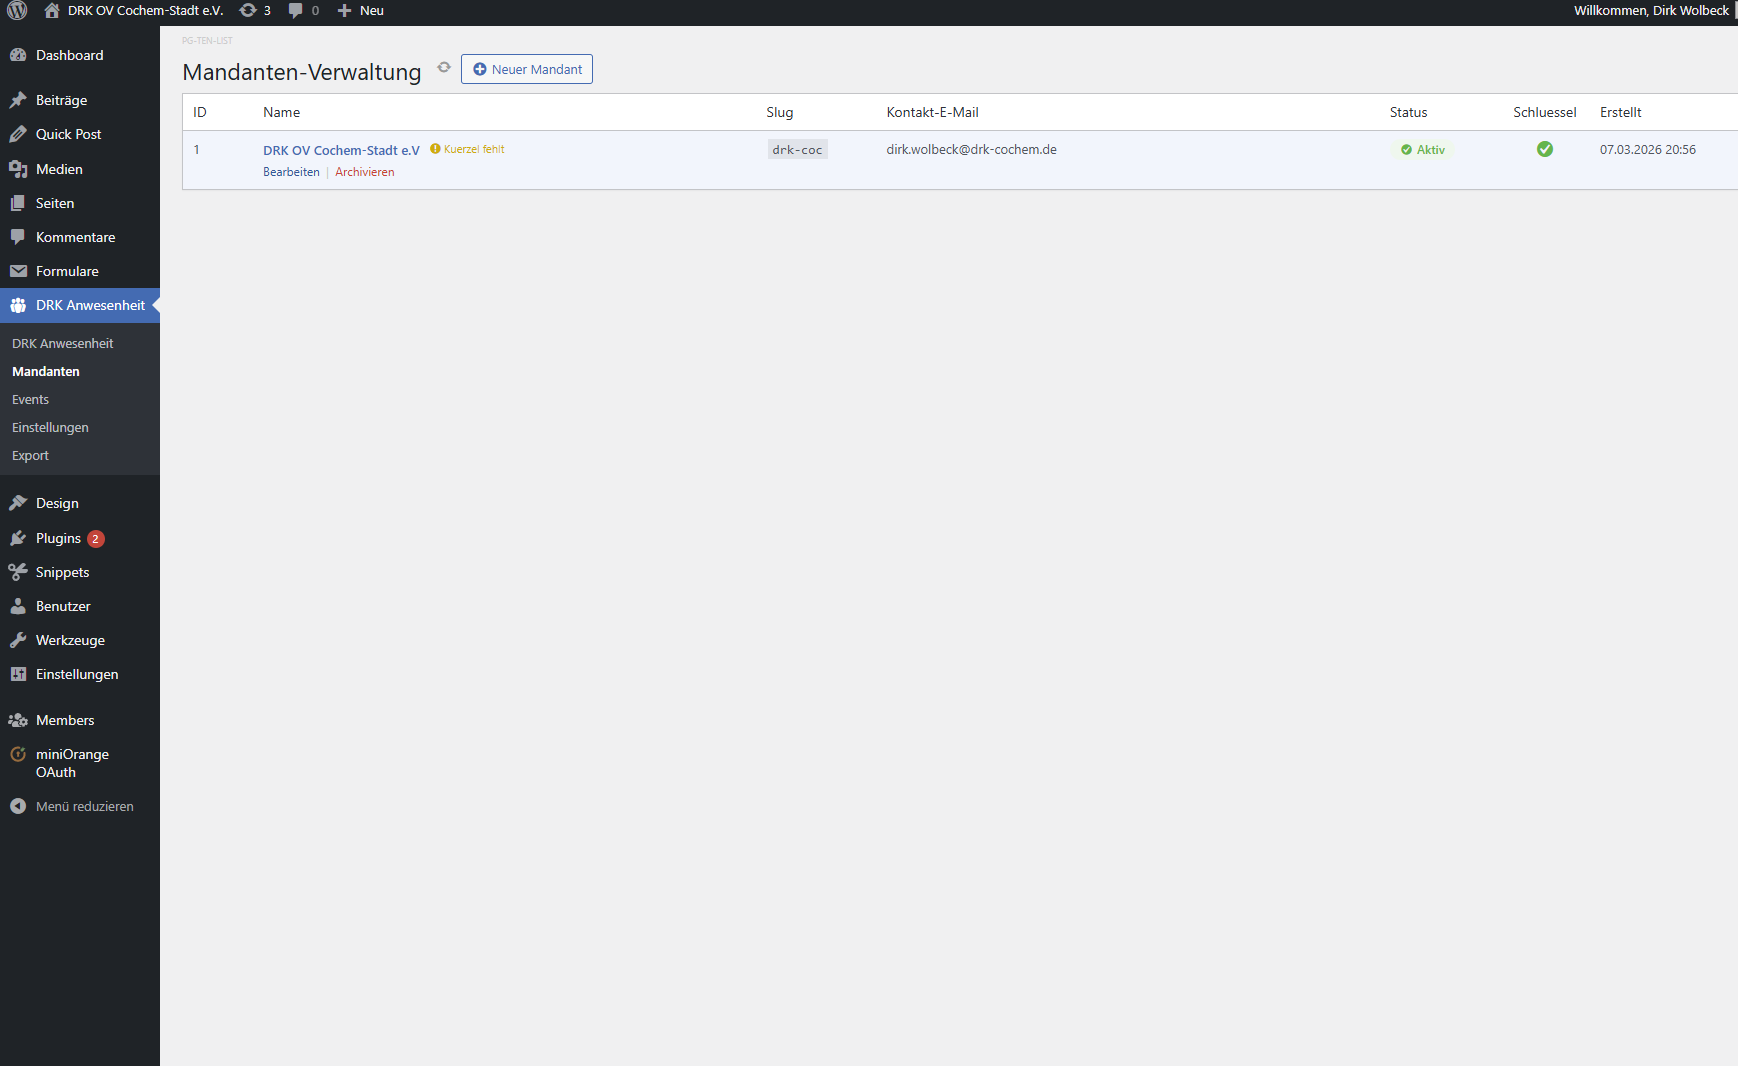Click the home icon in the admin bar
Viewport: 1738px width, 1066px height.
(52, 11)
